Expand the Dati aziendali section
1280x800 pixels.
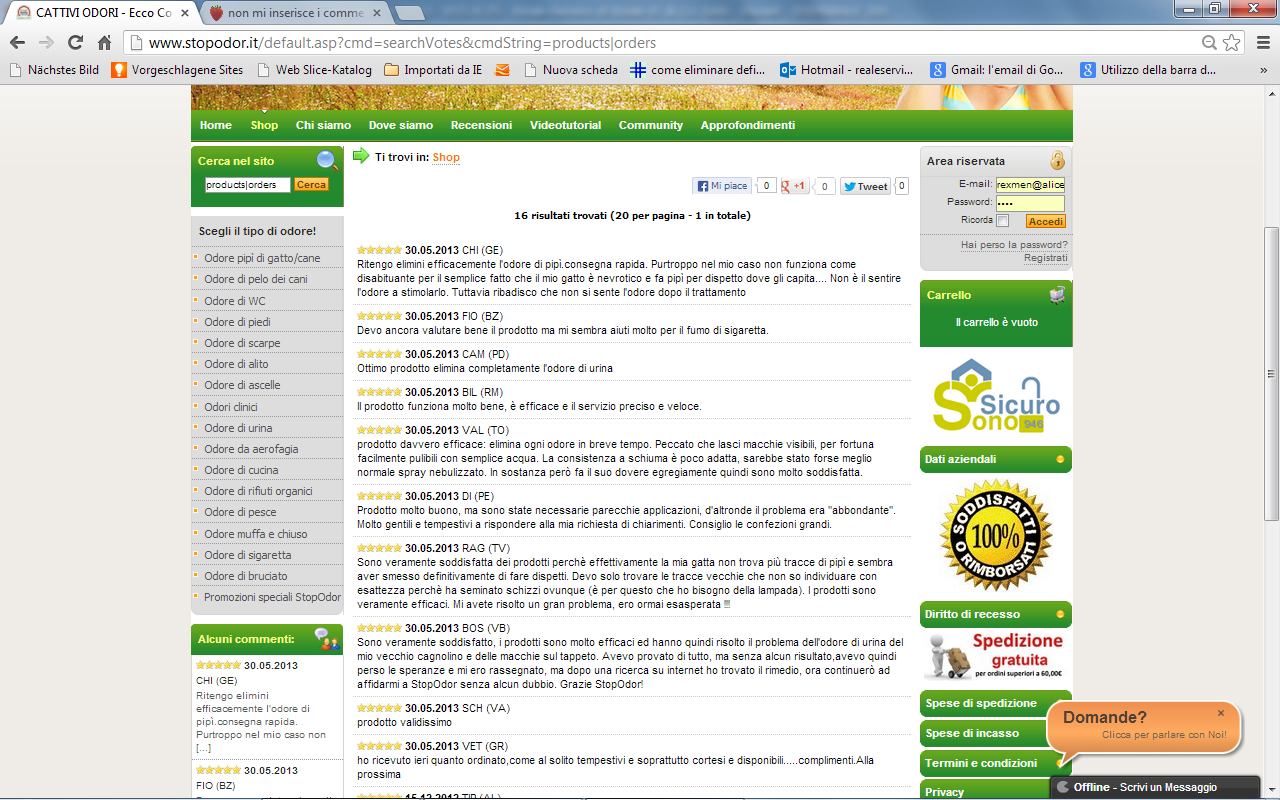(x=996, y=459)
